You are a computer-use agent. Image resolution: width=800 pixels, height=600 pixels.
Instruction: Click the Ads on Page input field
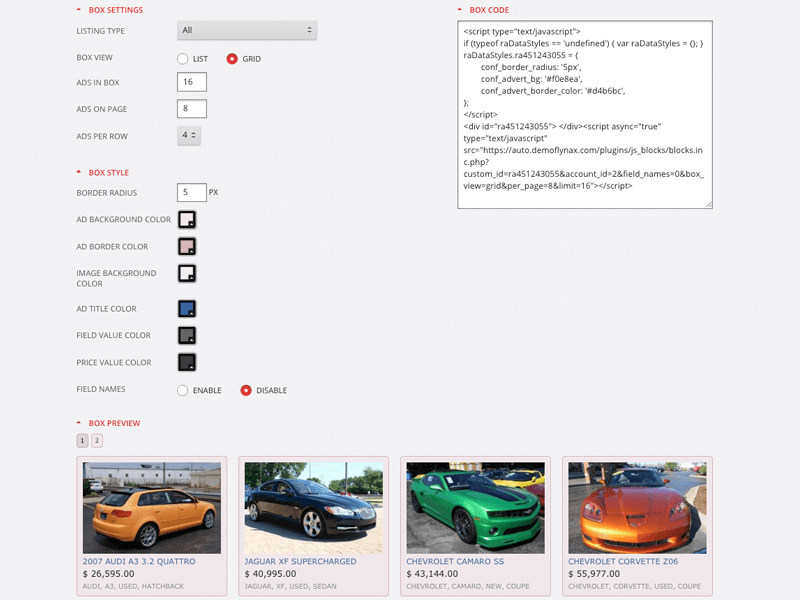coord(192,109)
